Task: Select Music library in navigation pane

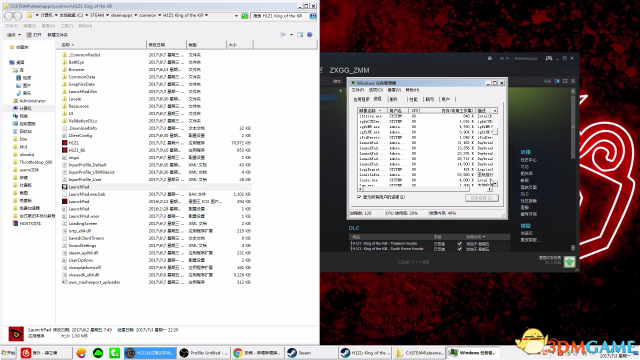Action: (23, 93)
